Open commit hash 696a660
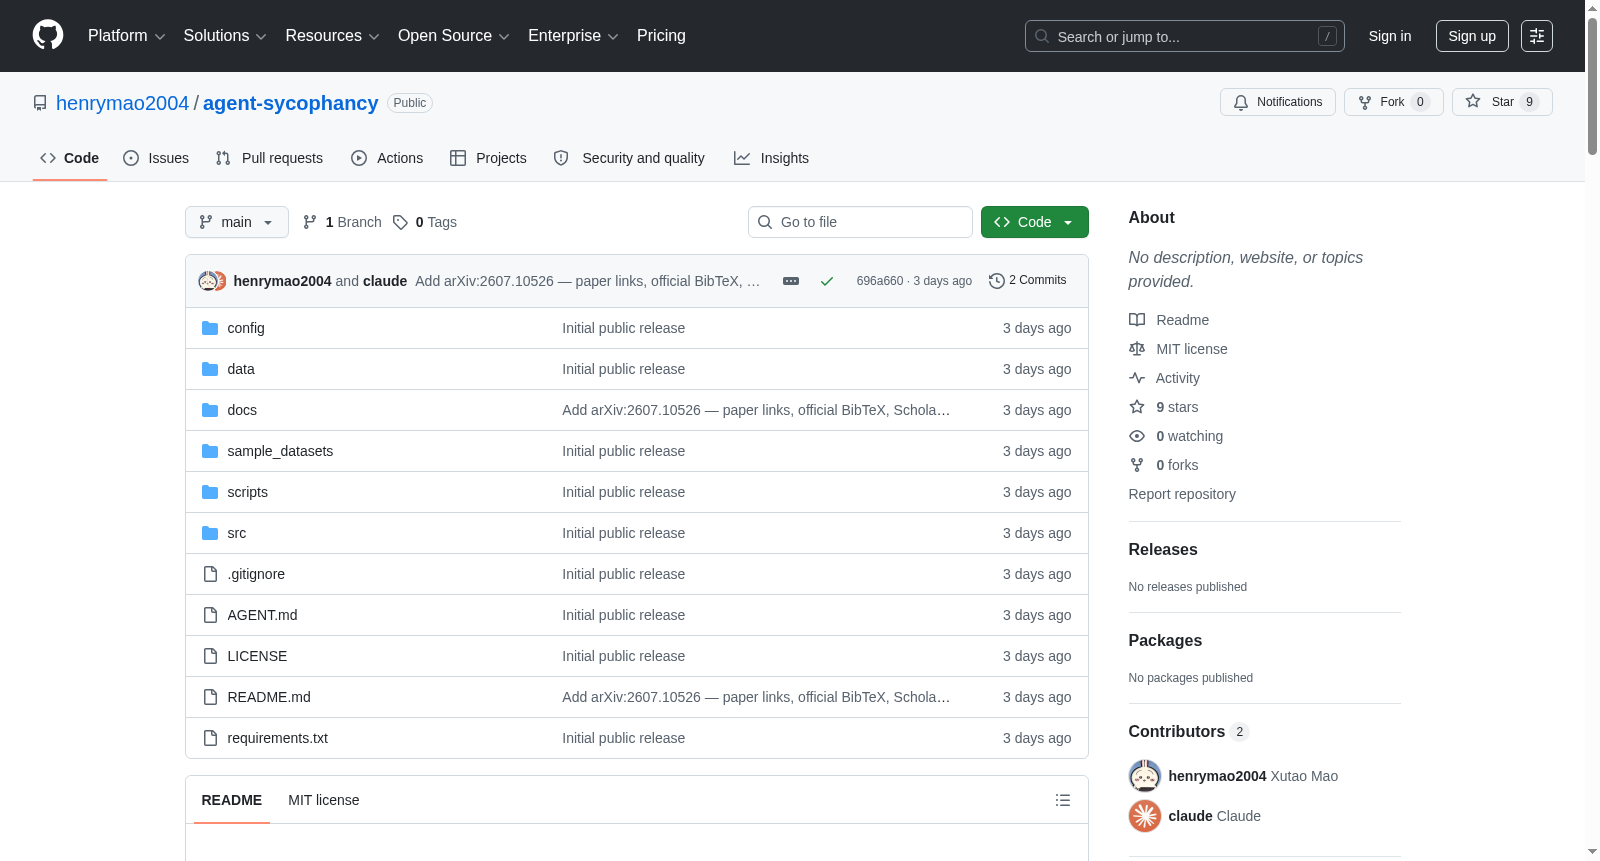Image resolution: width=1600 pixels, height=861 pixels. (880, 281)
